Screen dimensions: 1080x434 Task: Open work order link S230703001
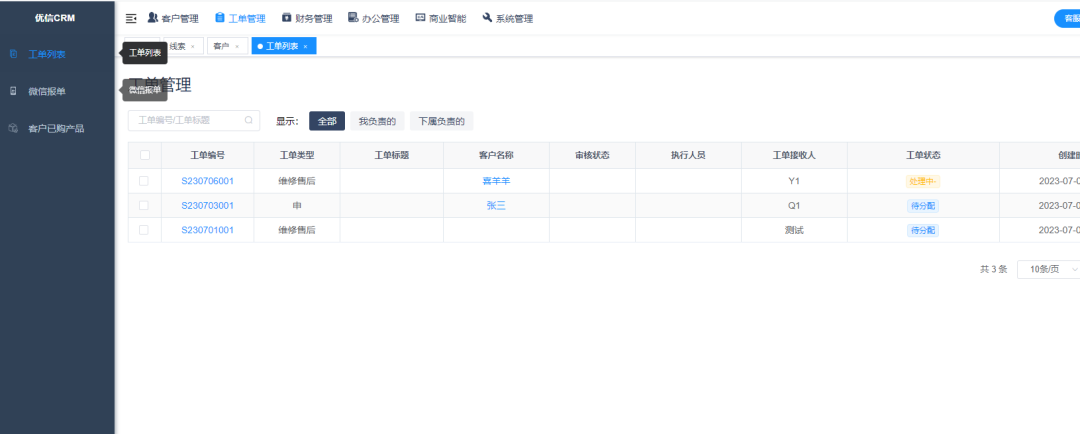tap(207, 205)
